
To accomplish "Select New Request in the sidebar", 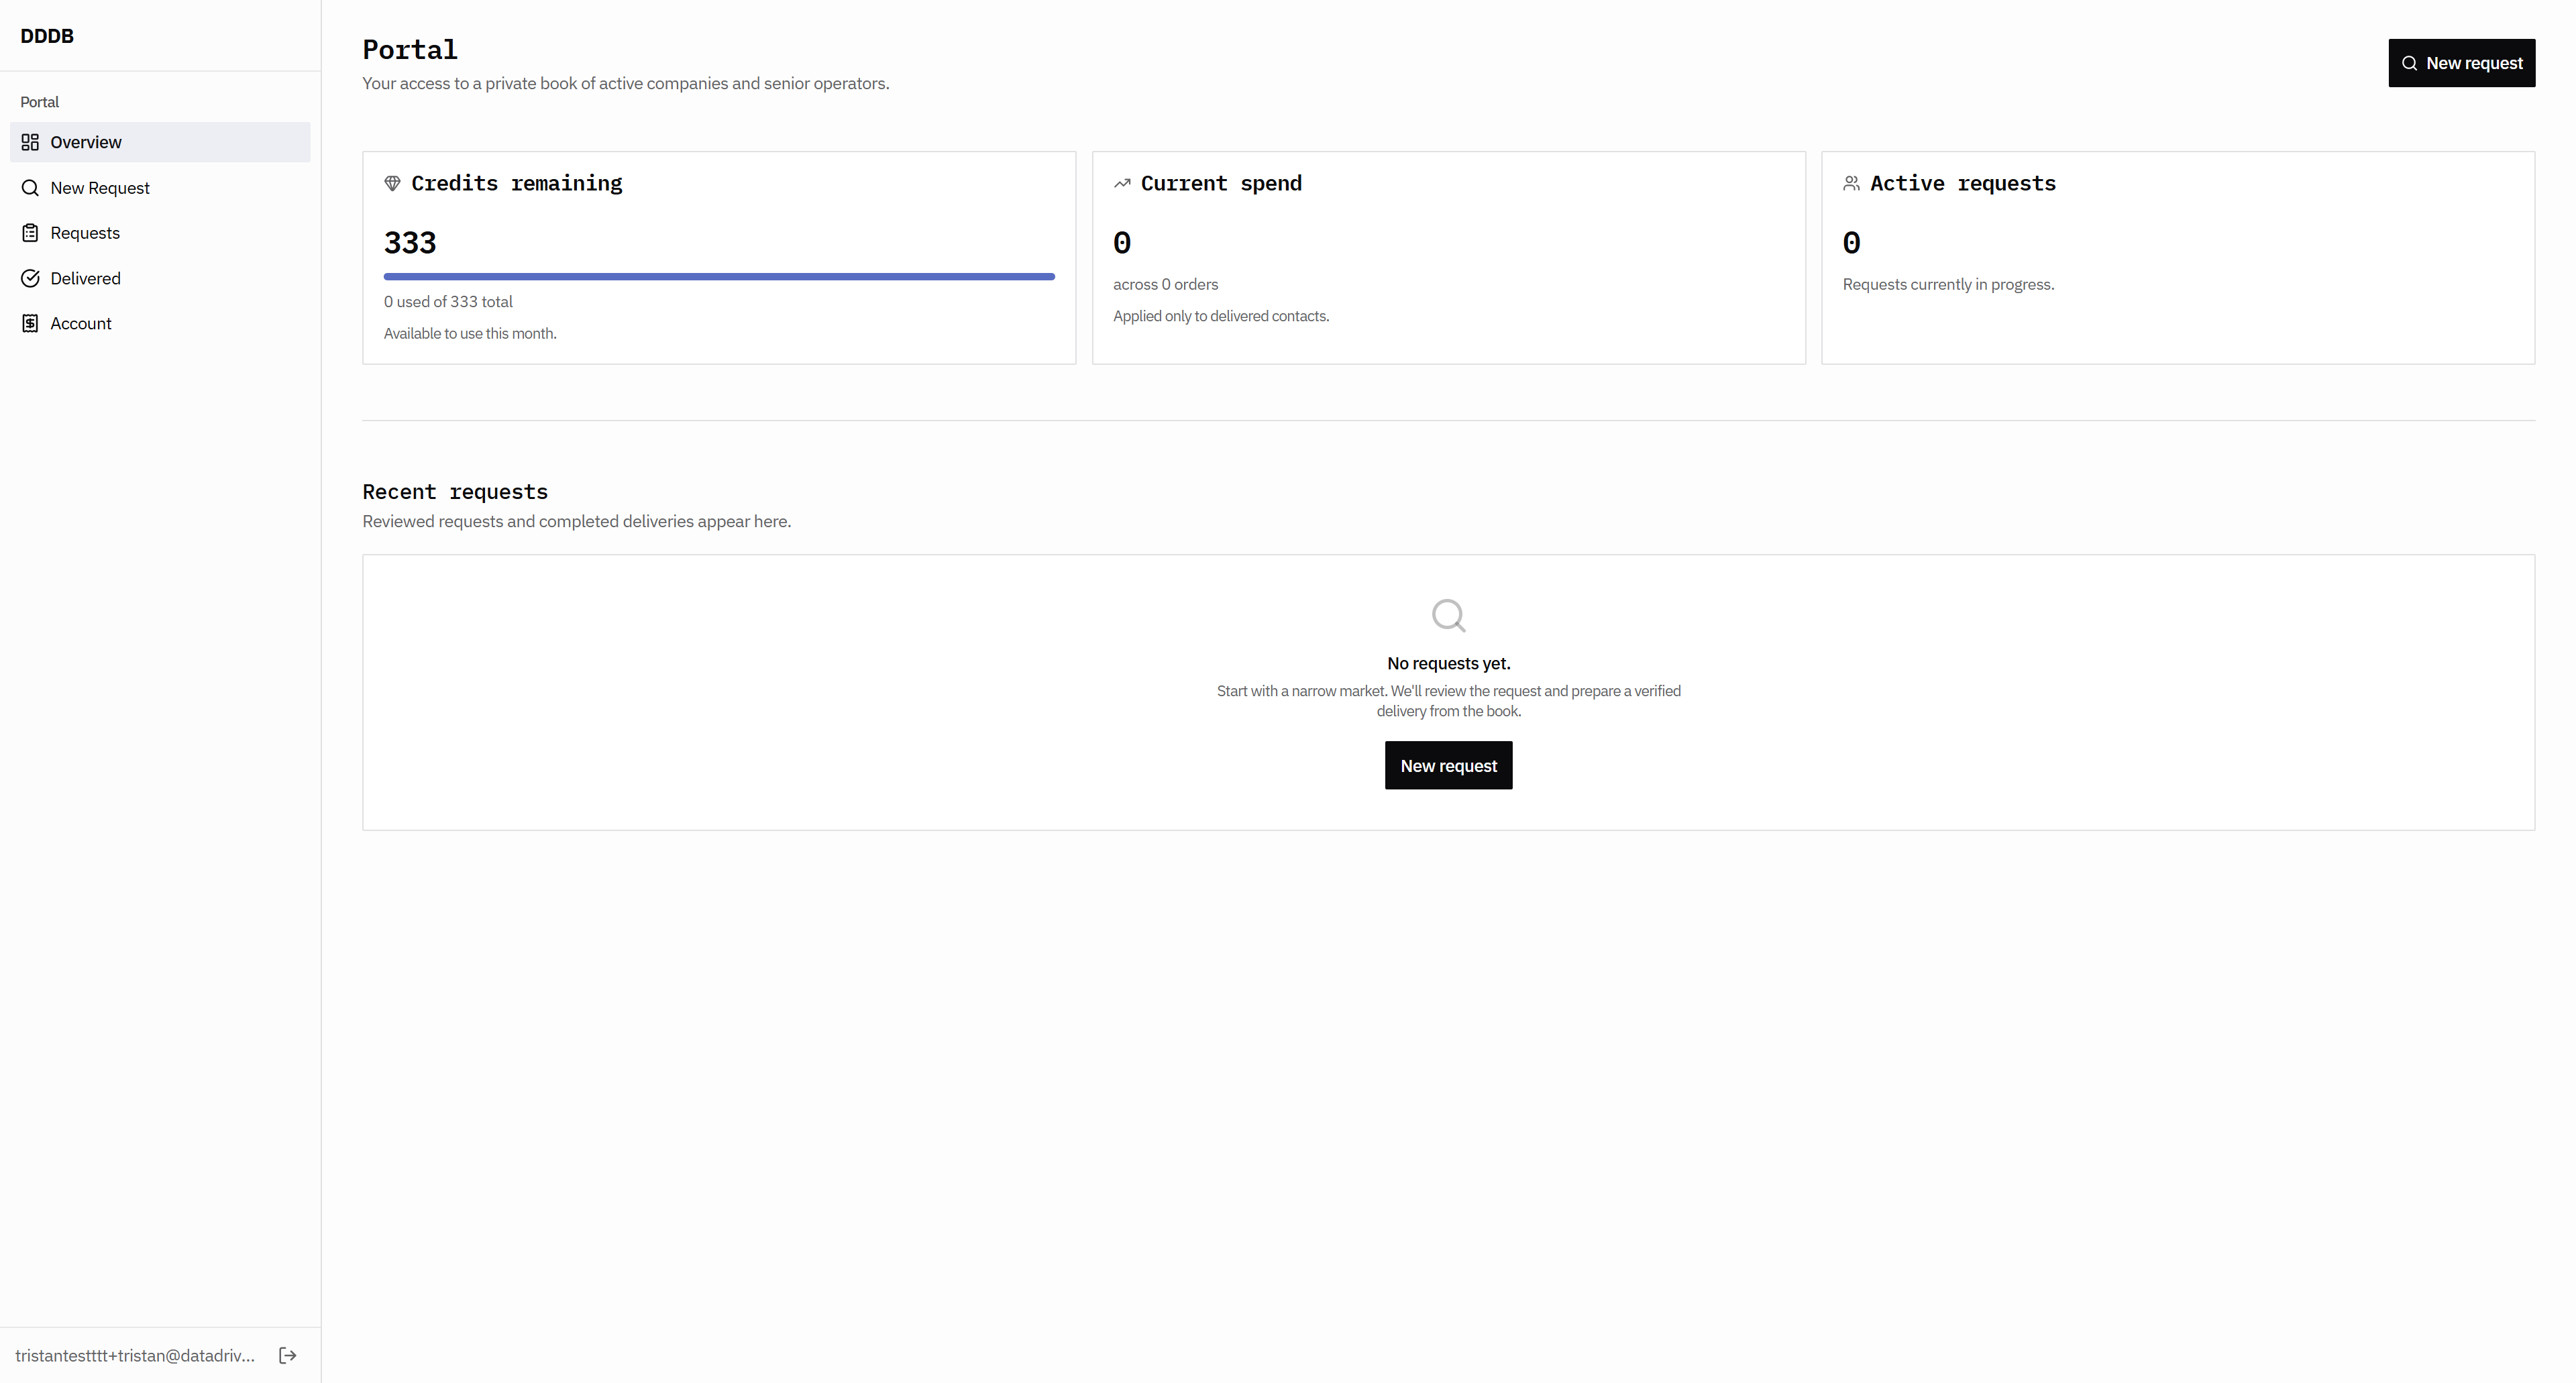I will click(100, 188).
